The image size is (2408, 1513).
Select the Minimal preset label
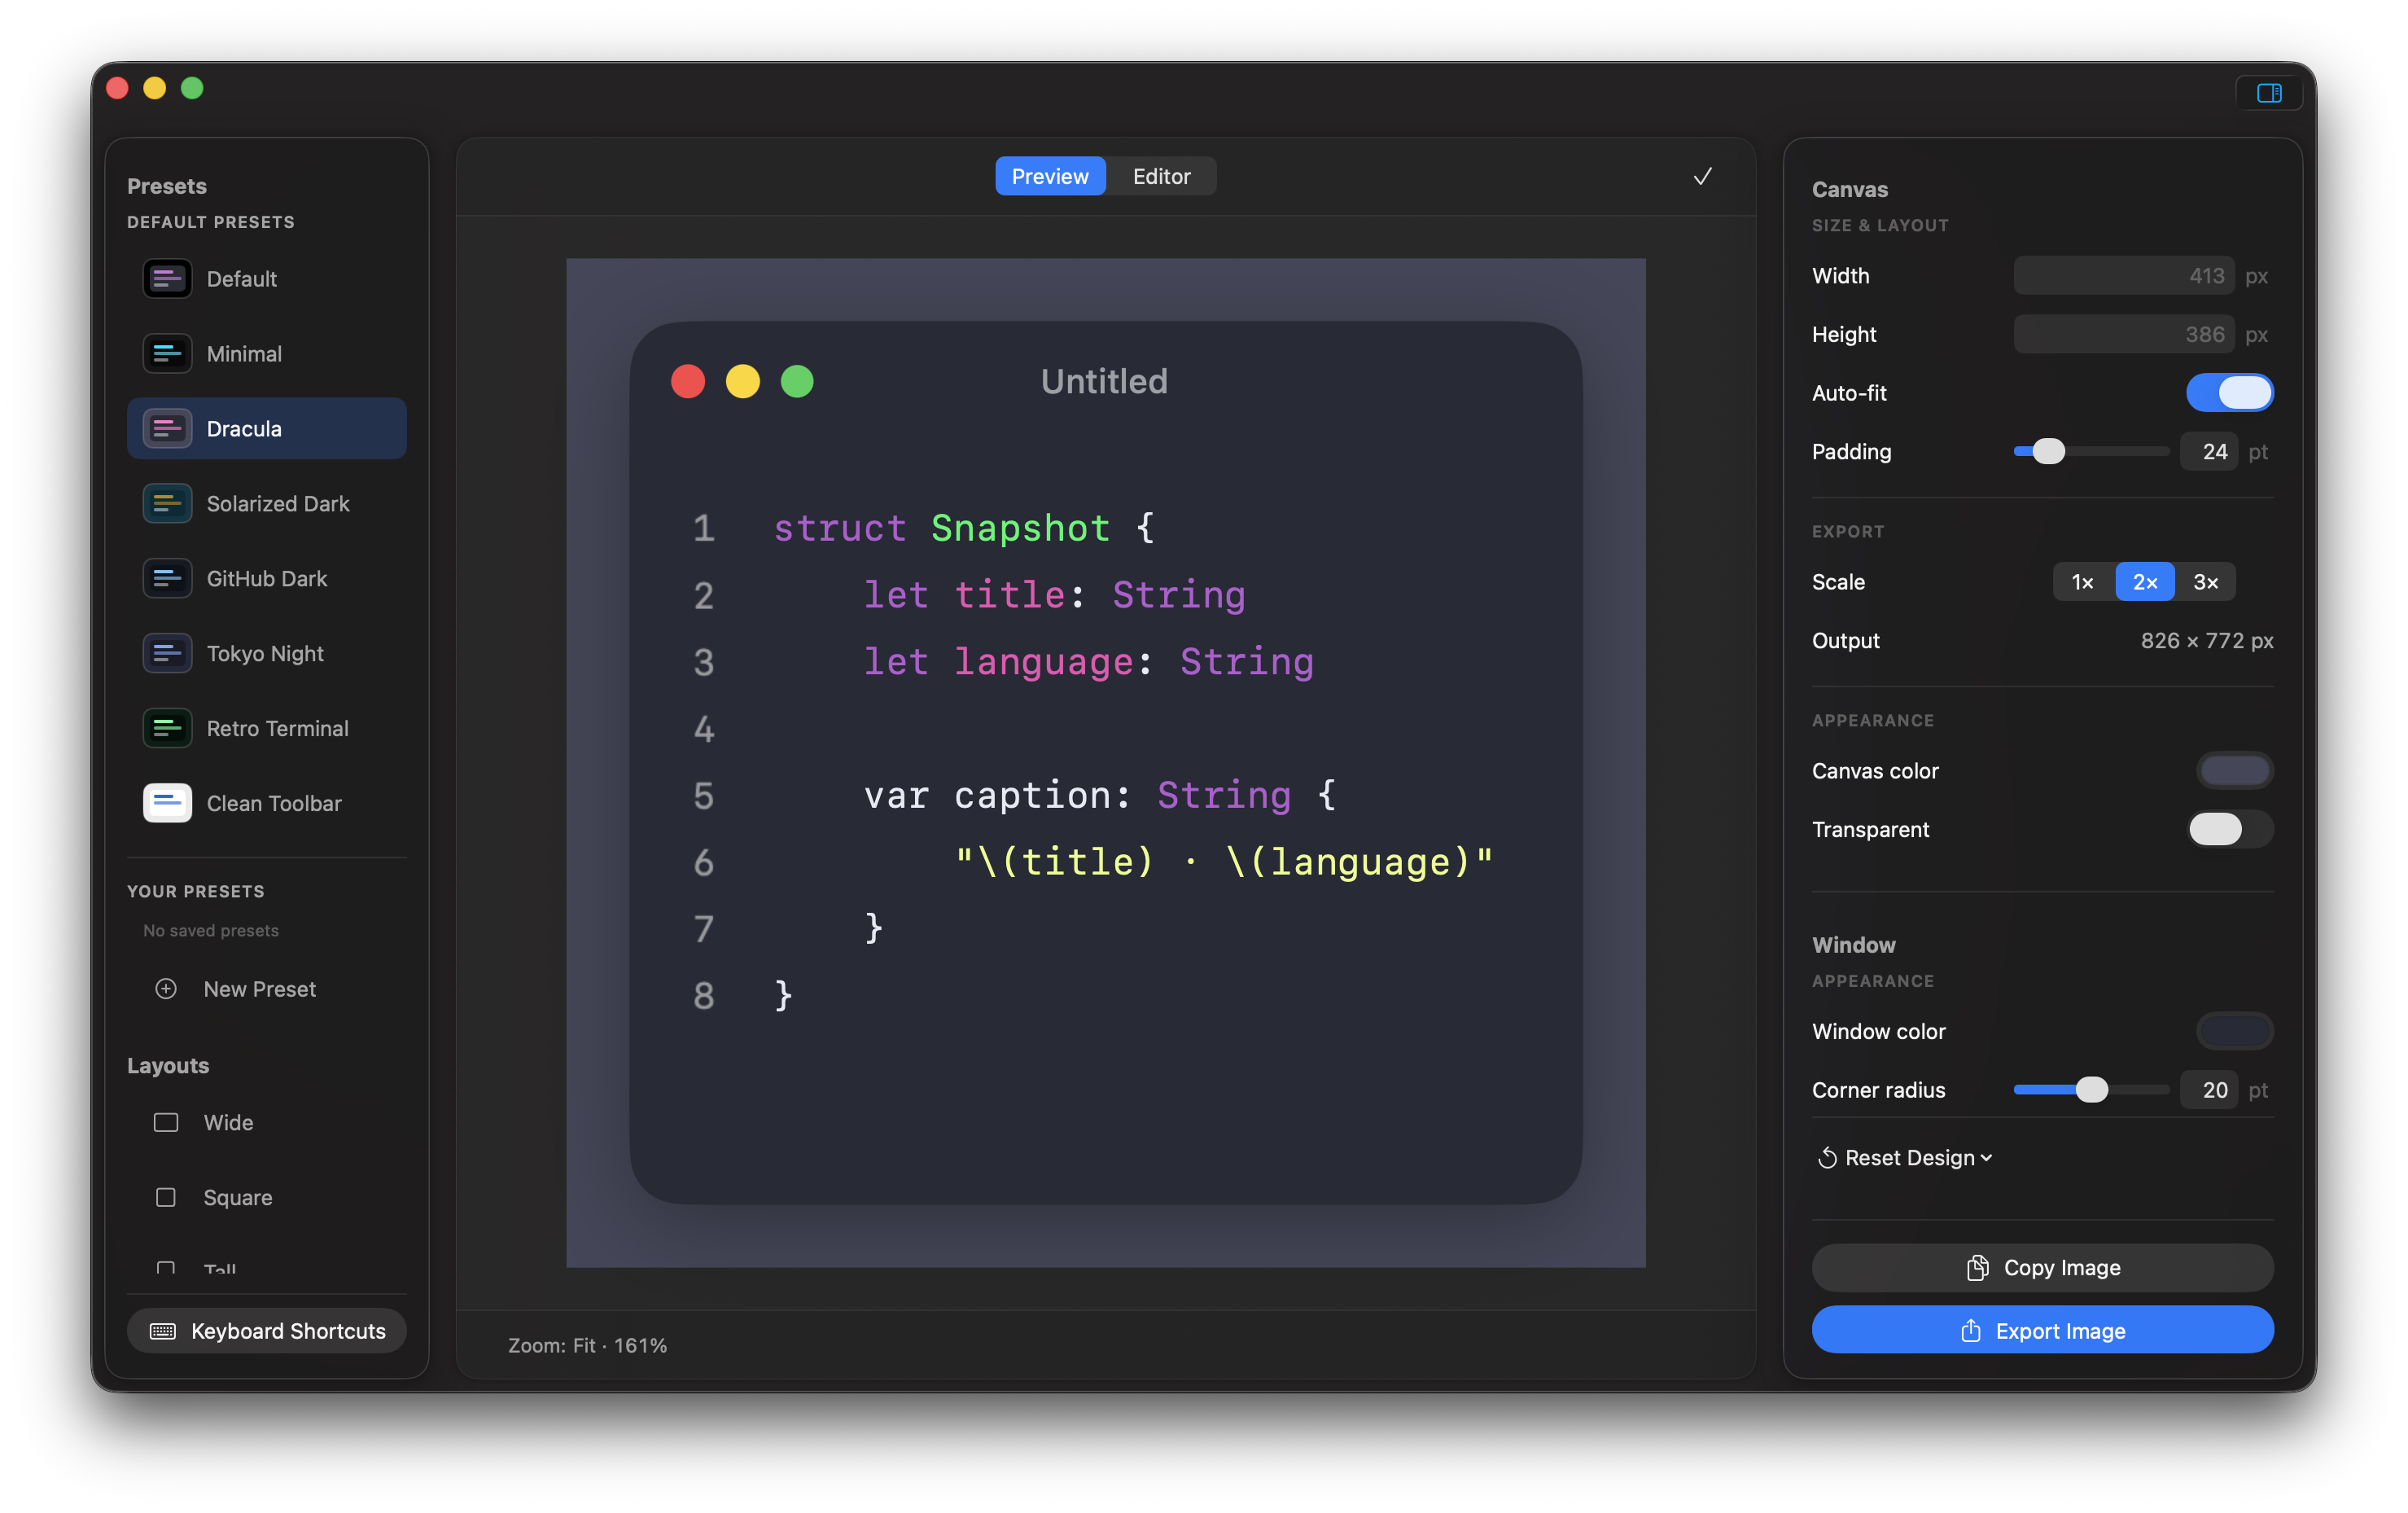[244, 354]
